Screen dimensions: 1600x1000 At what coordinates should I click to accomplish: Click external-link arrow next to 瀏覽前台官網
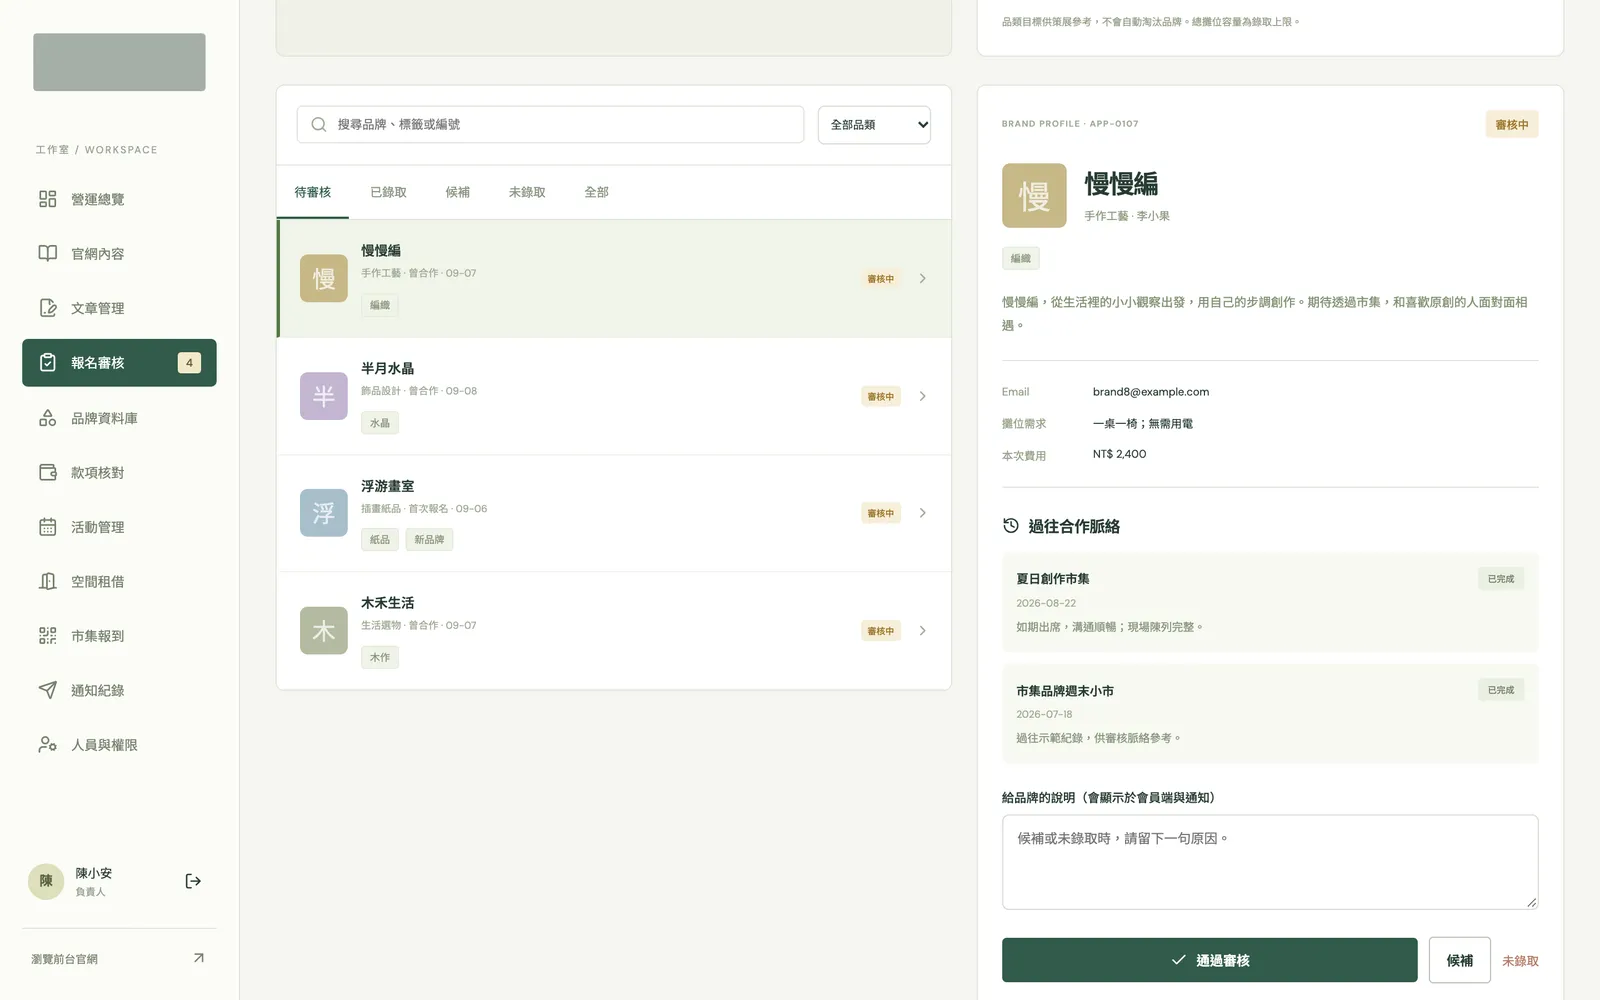[x=199, y=958]
